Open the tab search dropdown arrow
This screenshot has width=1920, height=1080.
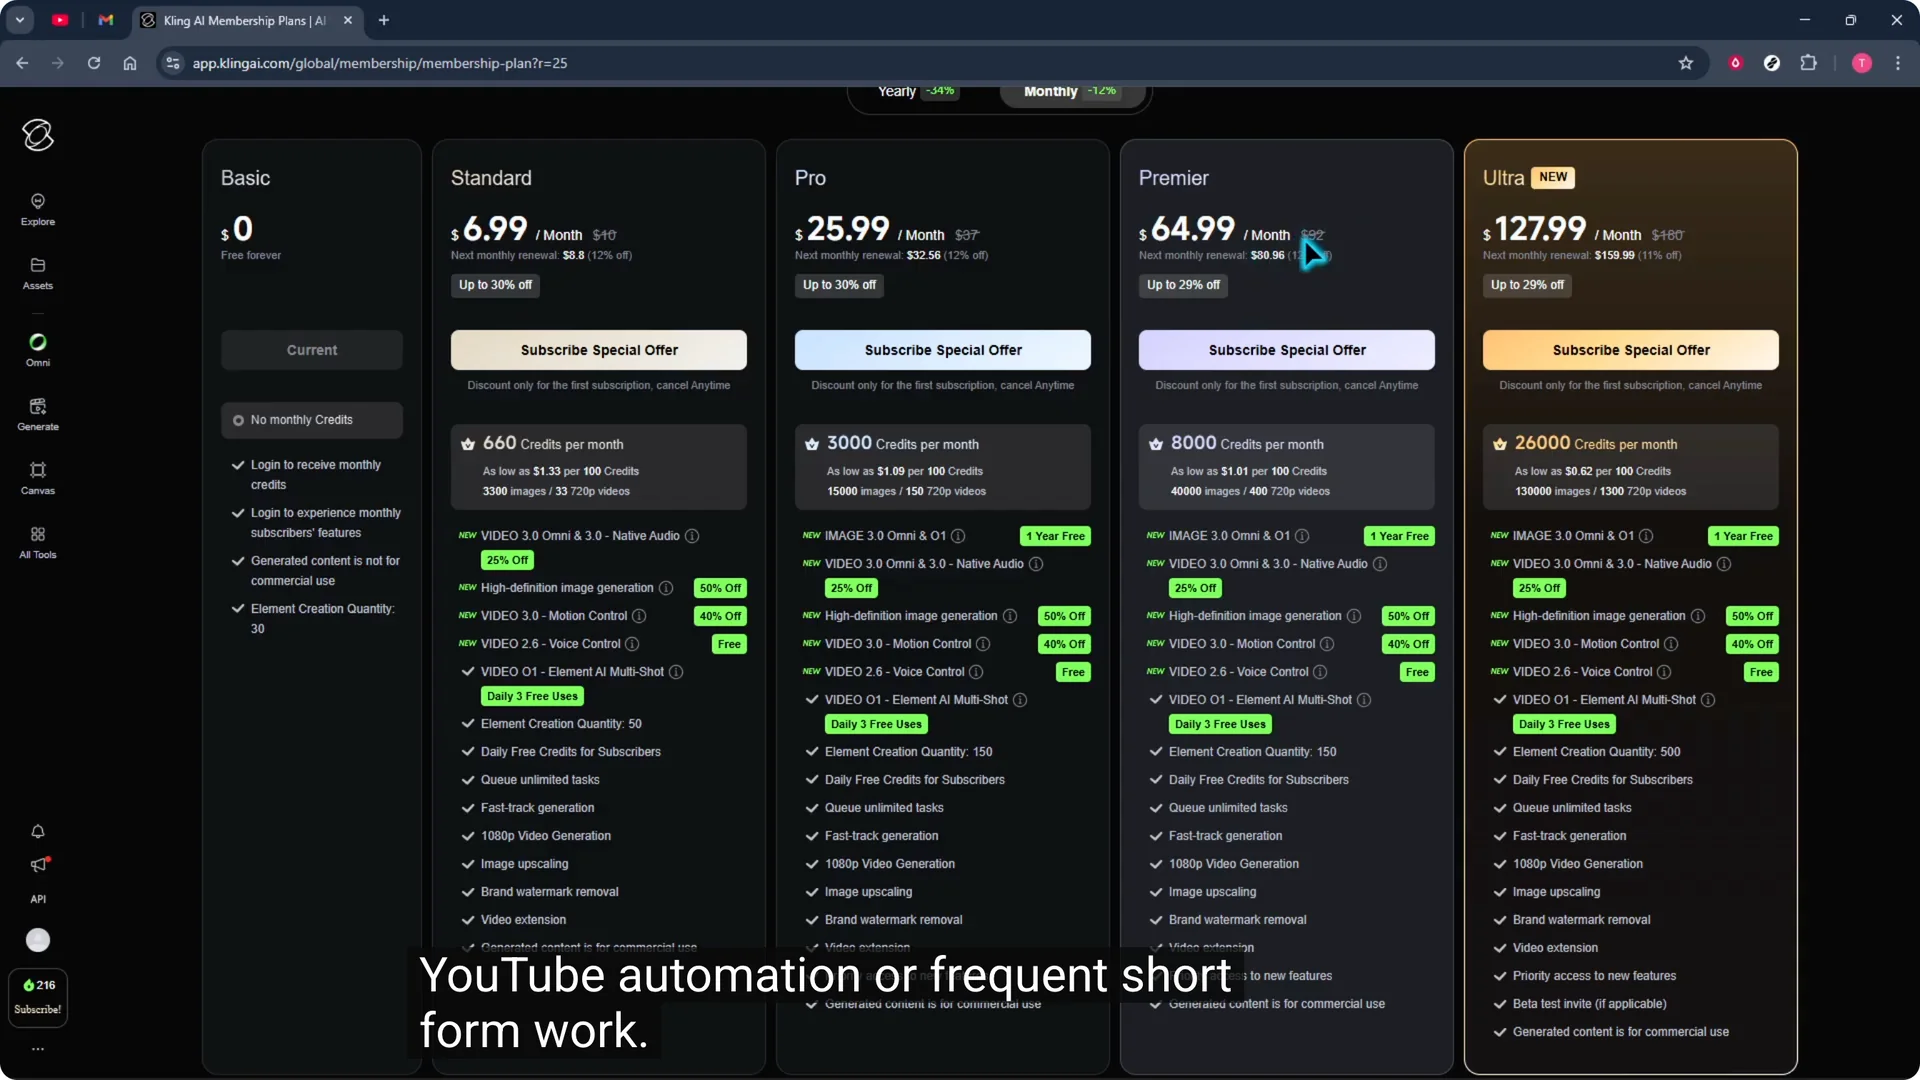[20, 20]
